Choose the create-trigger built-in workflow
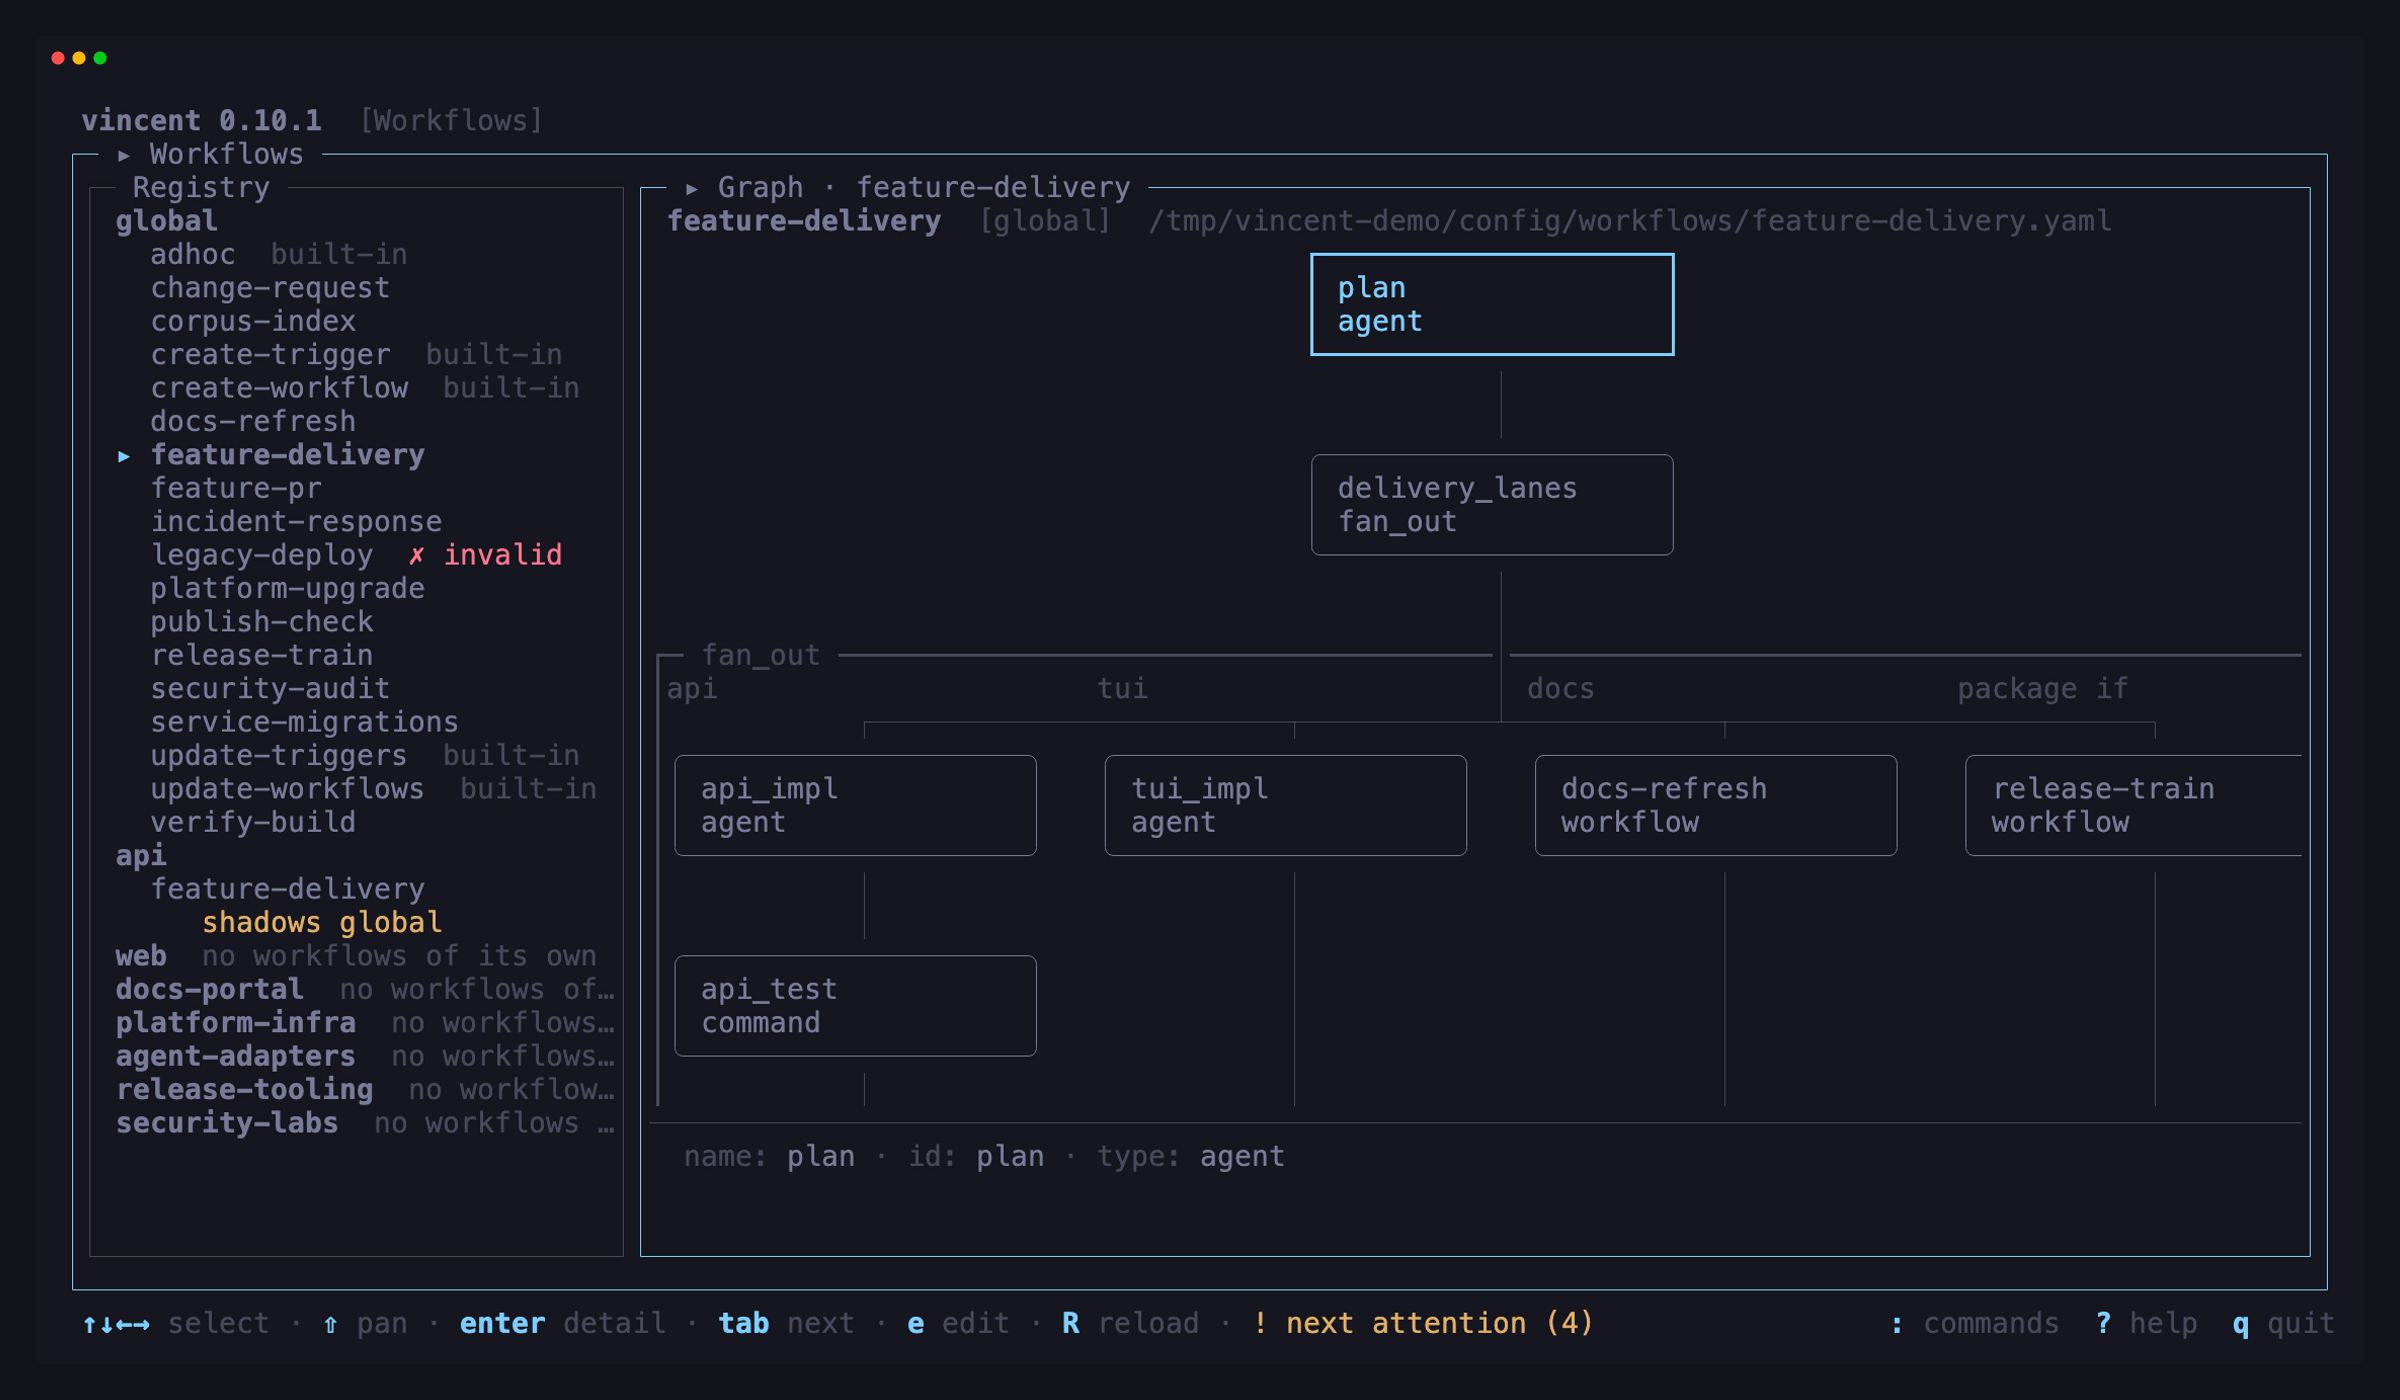The image size is (2400, 1400). 356,354
